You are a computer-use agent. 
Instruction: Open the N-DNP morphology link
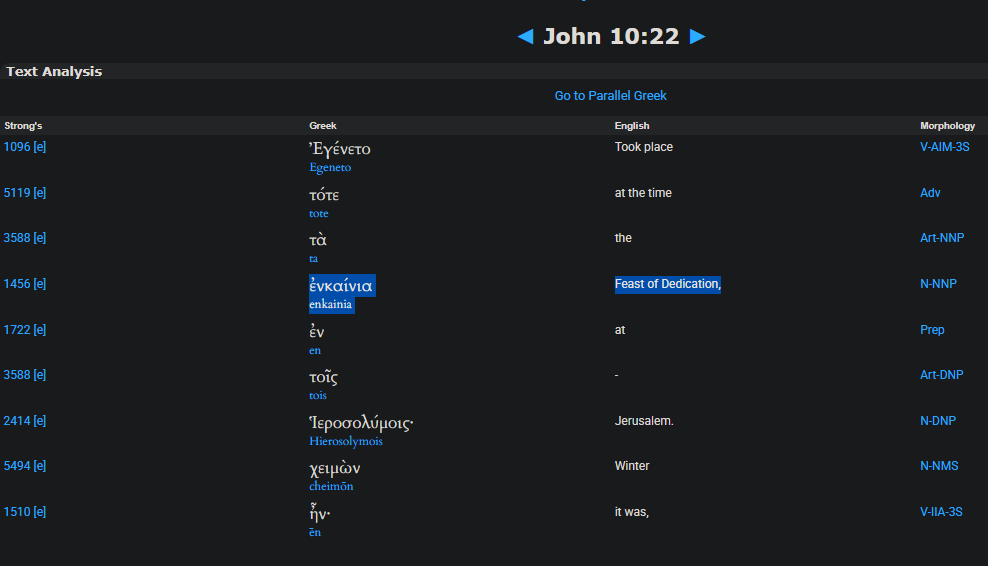point(938,421)
